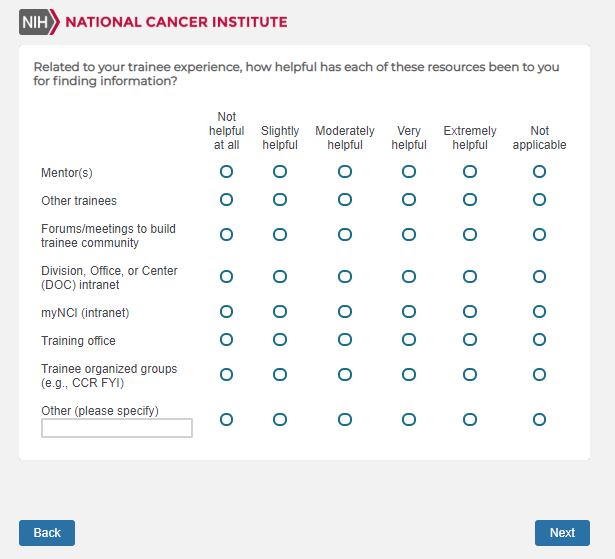
Task: Rate myNCI (intranet) as Moderately helpful
Action: pyautogui.click(x=345, y=312)
